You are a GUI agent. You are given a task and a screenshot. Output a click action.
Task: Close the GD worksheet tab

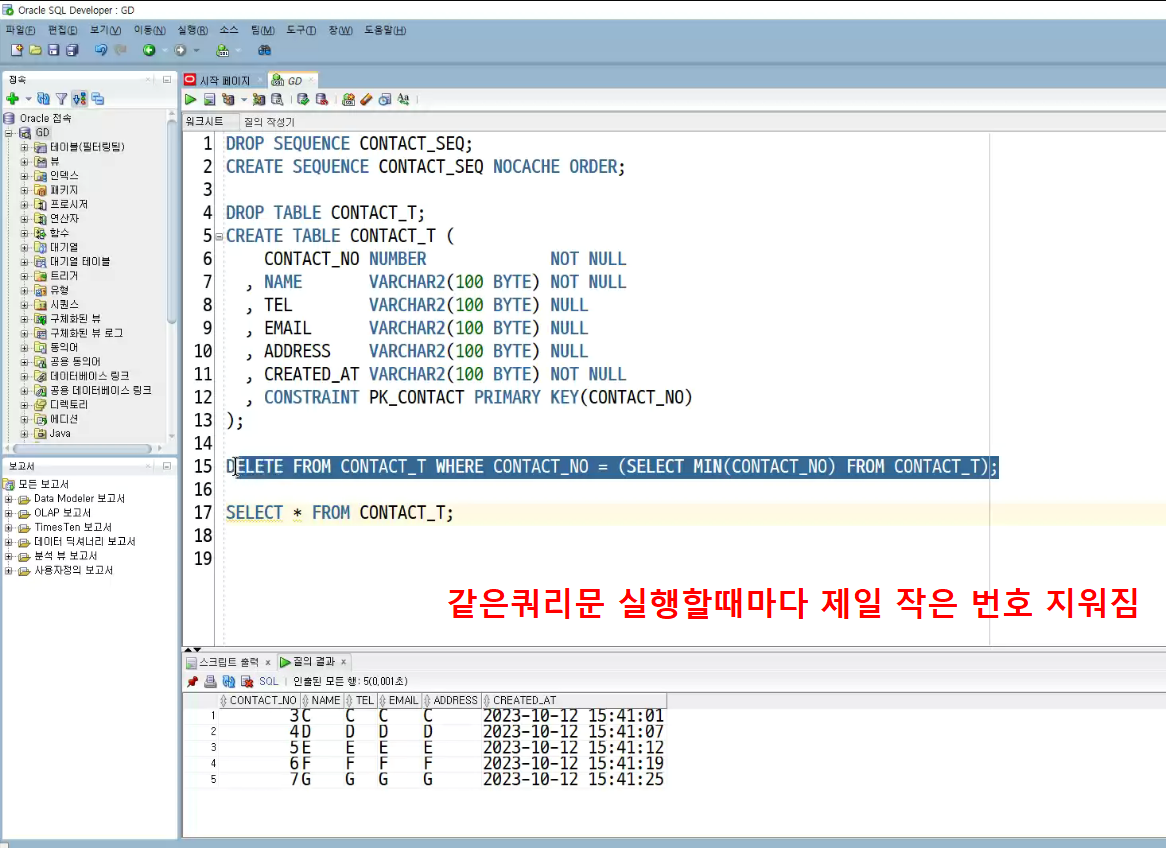click(310, 79)
